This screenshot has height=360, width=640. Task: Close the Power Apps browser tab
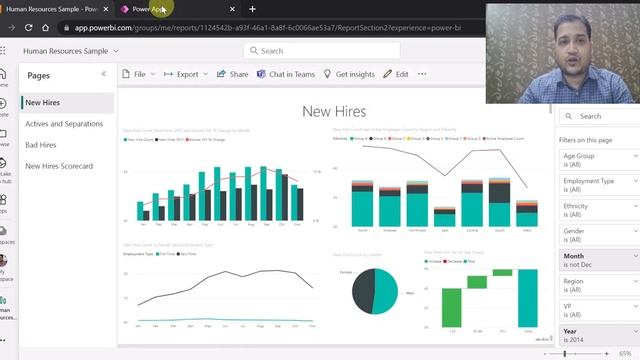click(232, 9)
